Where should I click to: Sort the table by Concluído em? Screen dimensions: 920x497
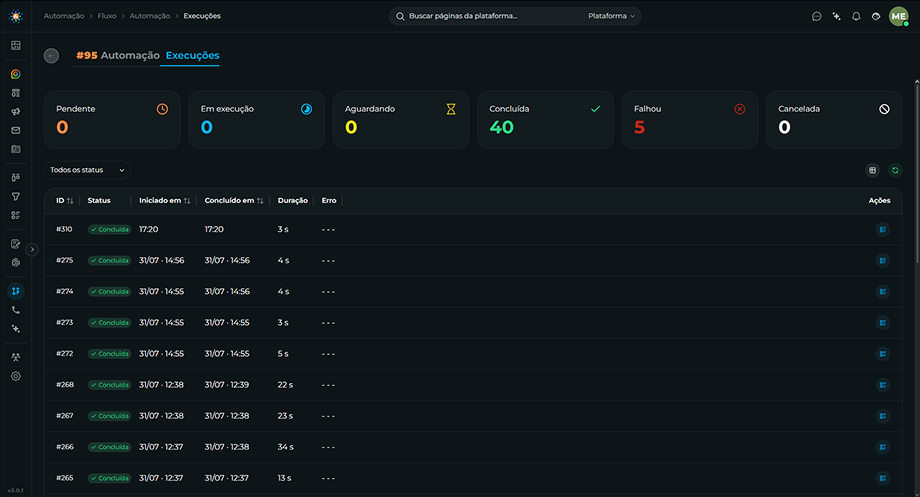(x=234, y=201)
